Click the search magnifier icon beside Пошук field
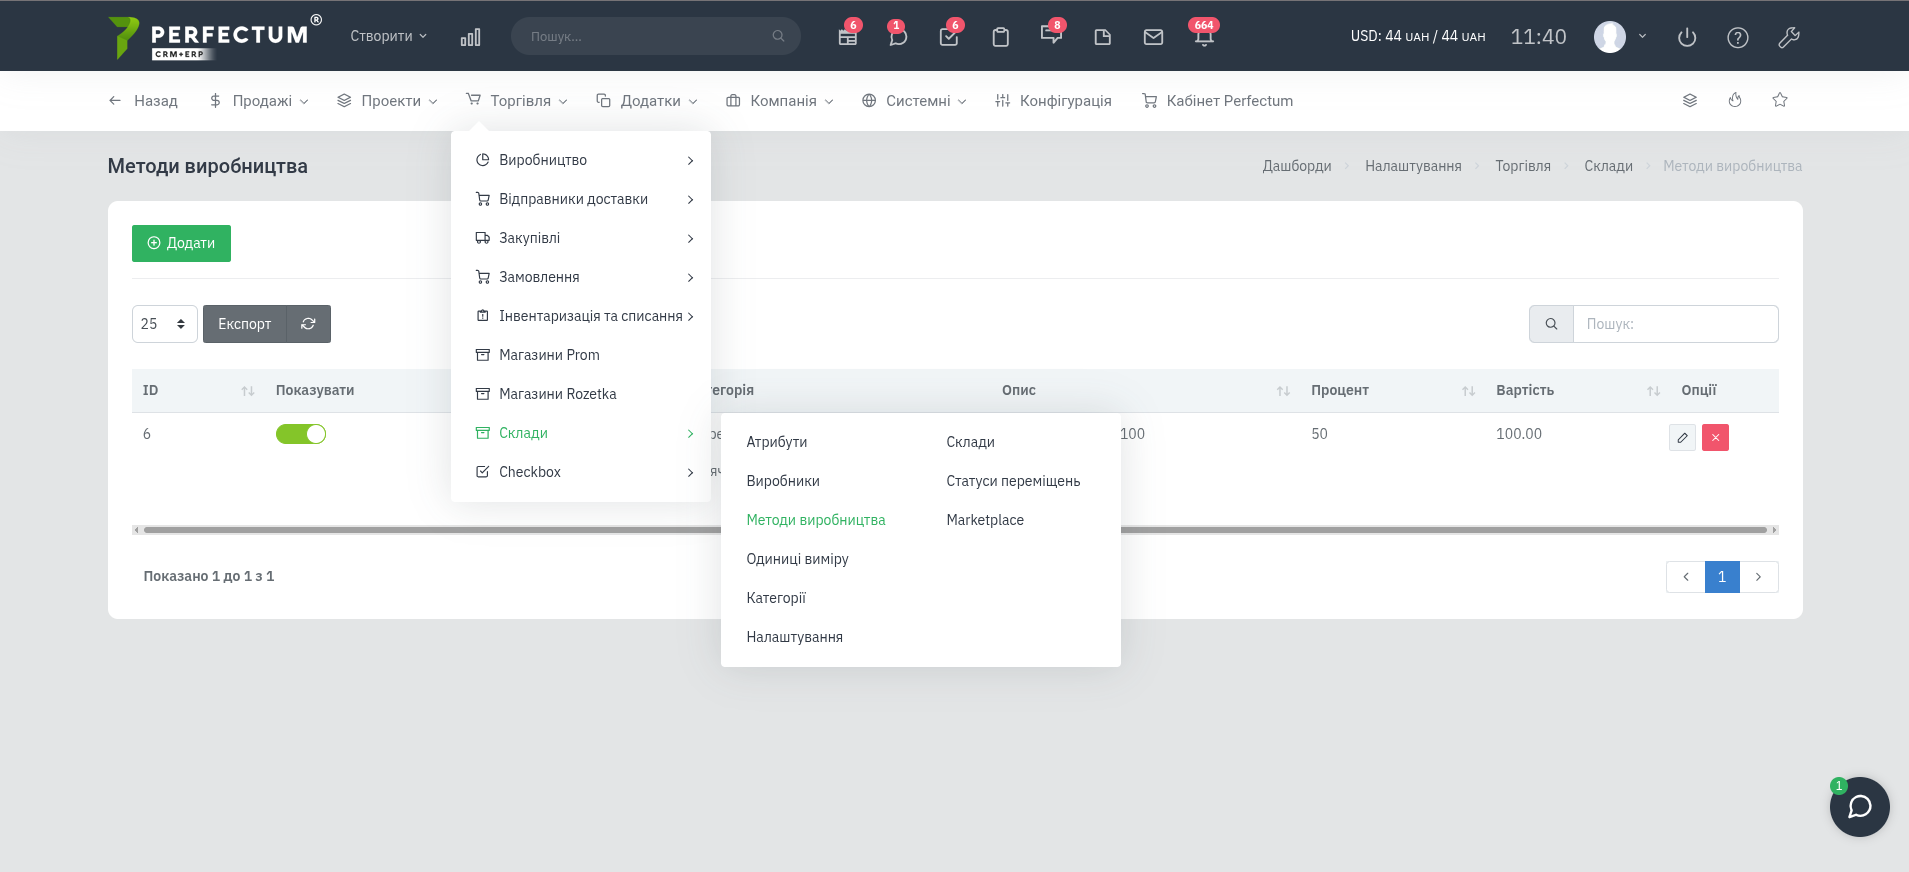Viewport: 1909px width, 872px height. tap(1551, 324)
